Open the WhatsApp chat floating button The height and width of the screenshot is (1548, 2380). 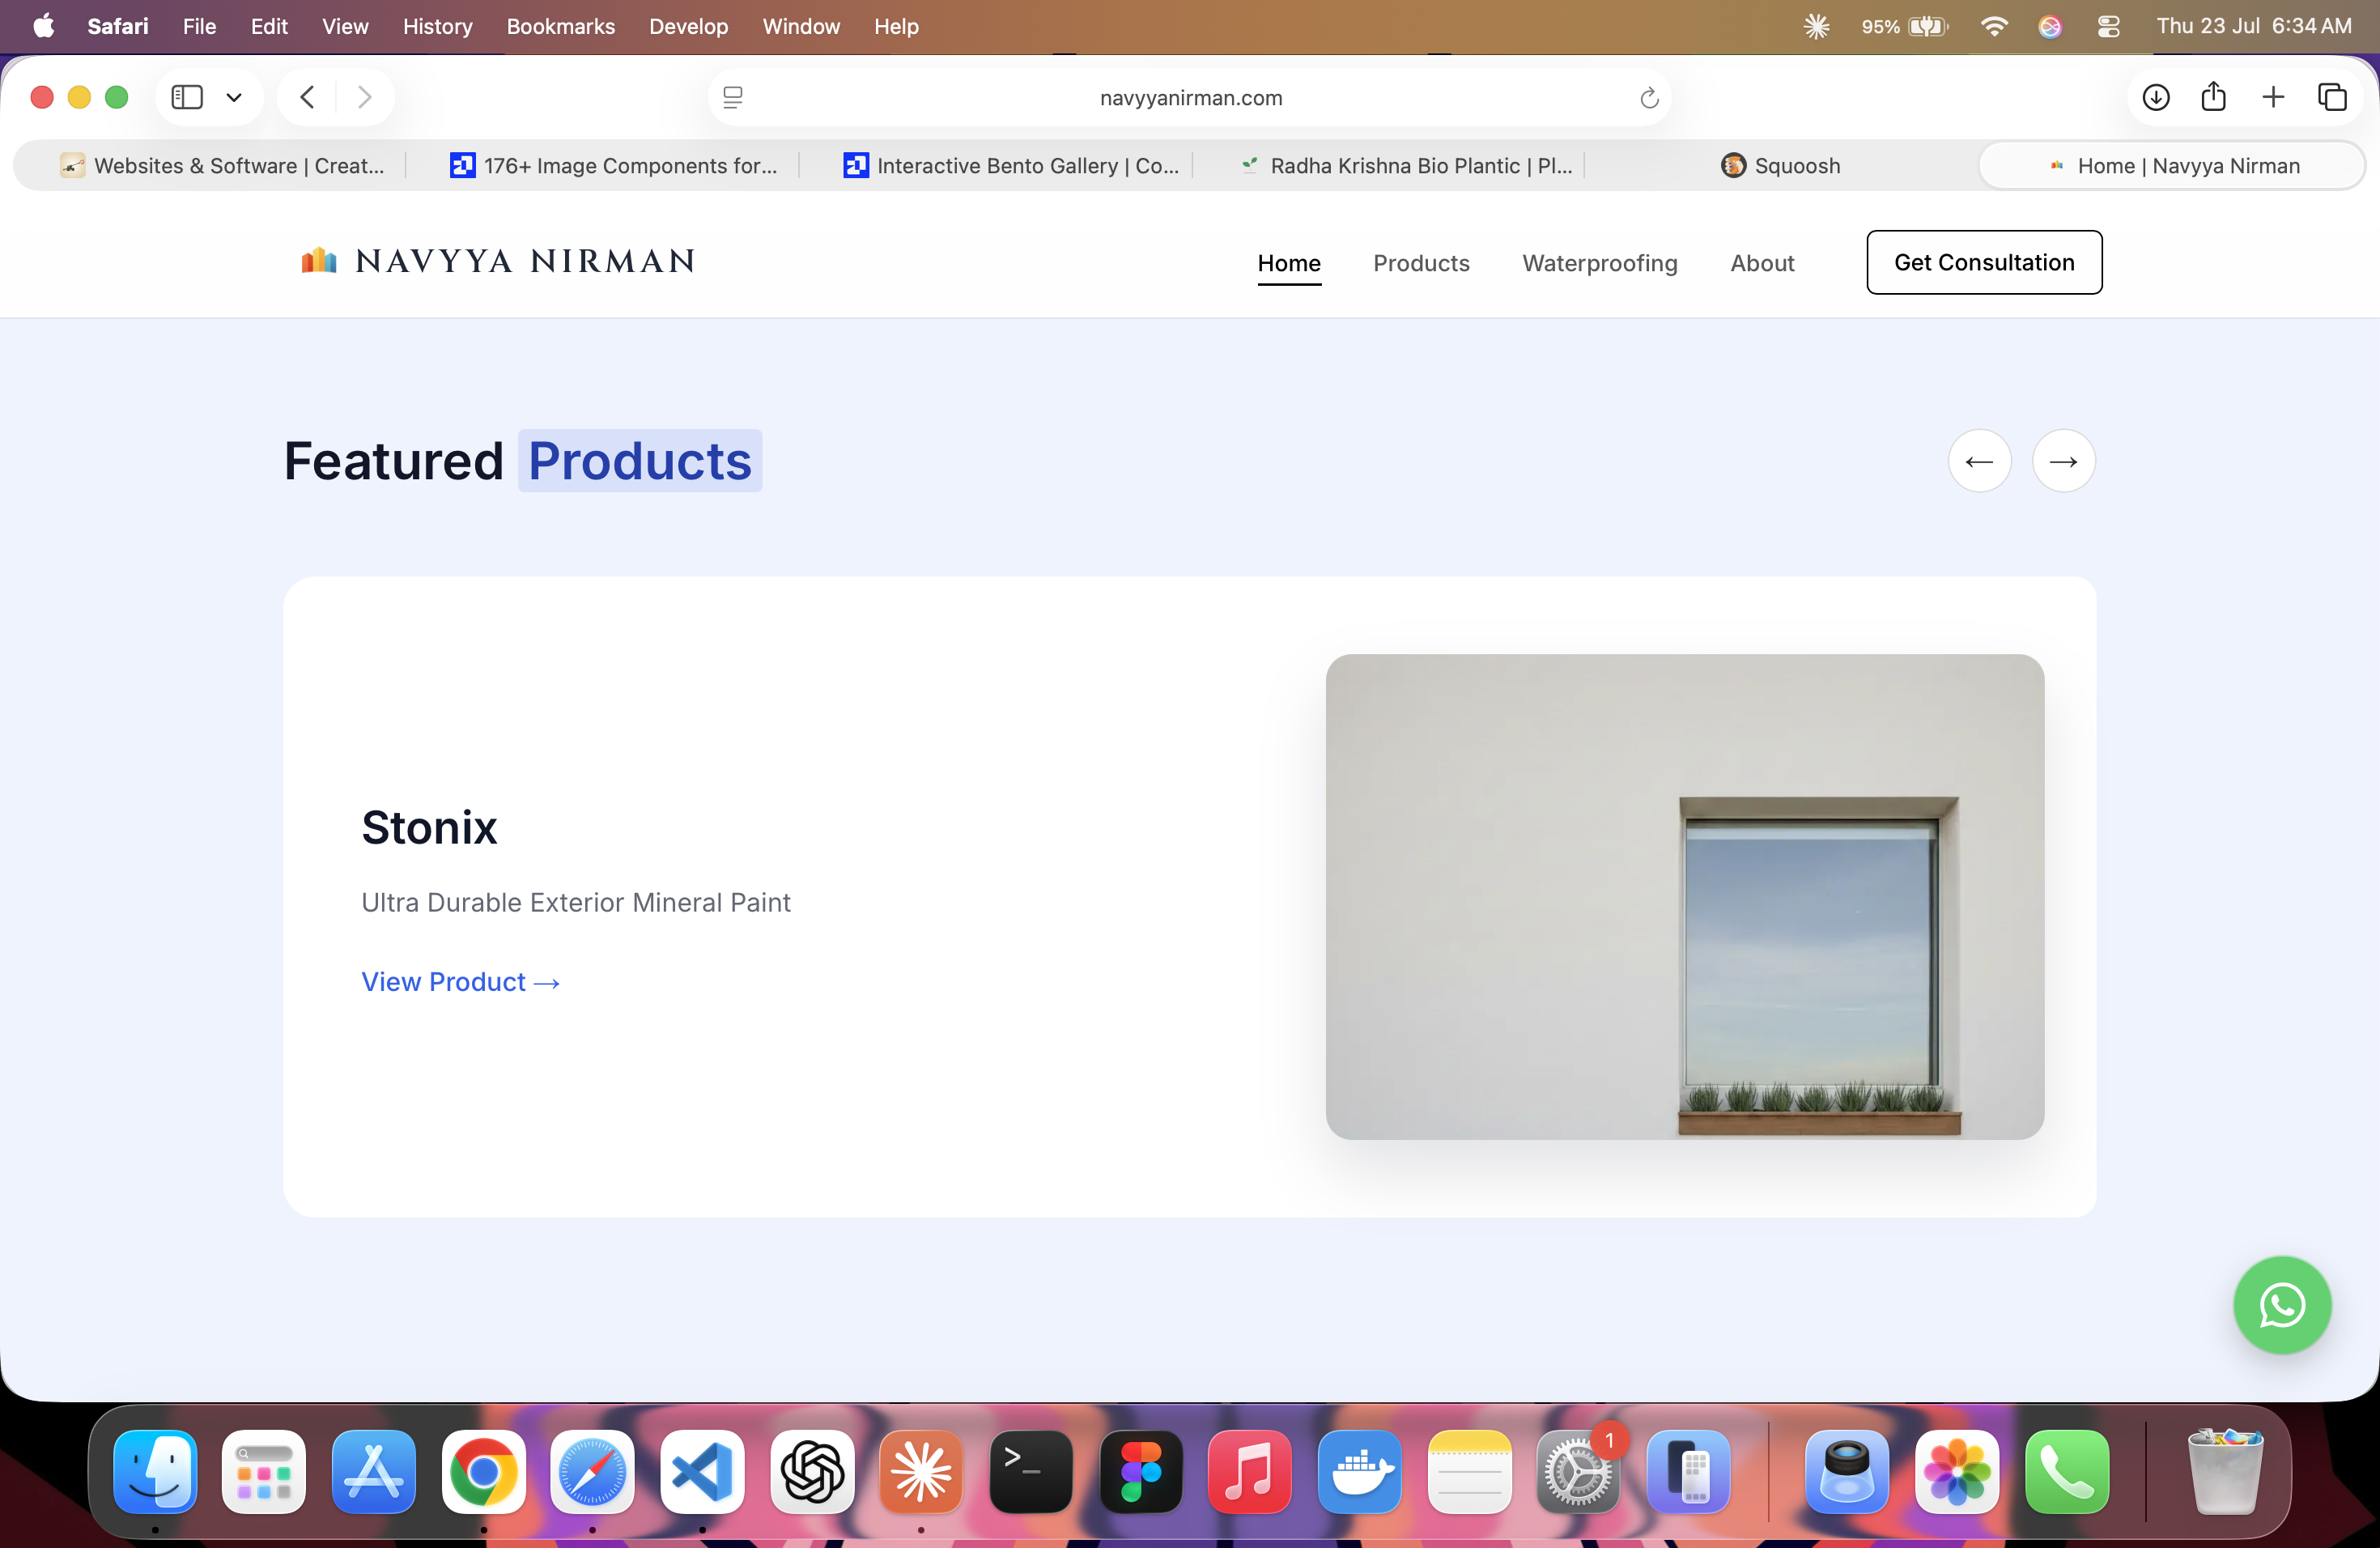2282,1305
